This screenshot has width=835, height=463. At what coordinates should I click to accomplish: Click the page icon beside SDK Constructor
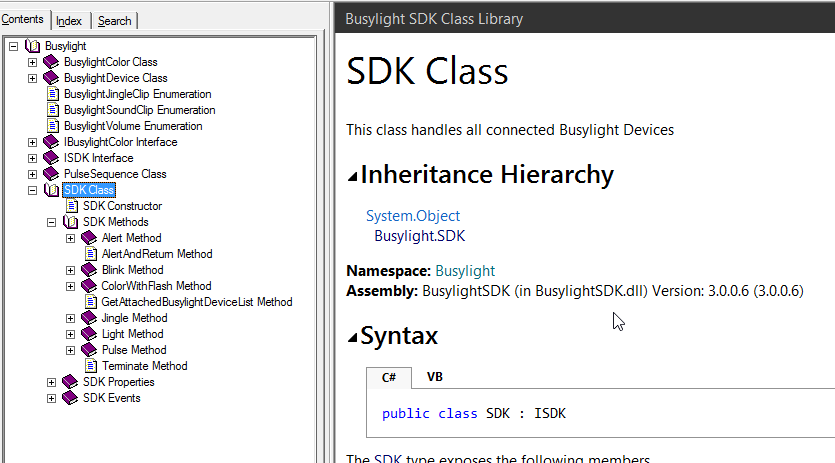72,206
